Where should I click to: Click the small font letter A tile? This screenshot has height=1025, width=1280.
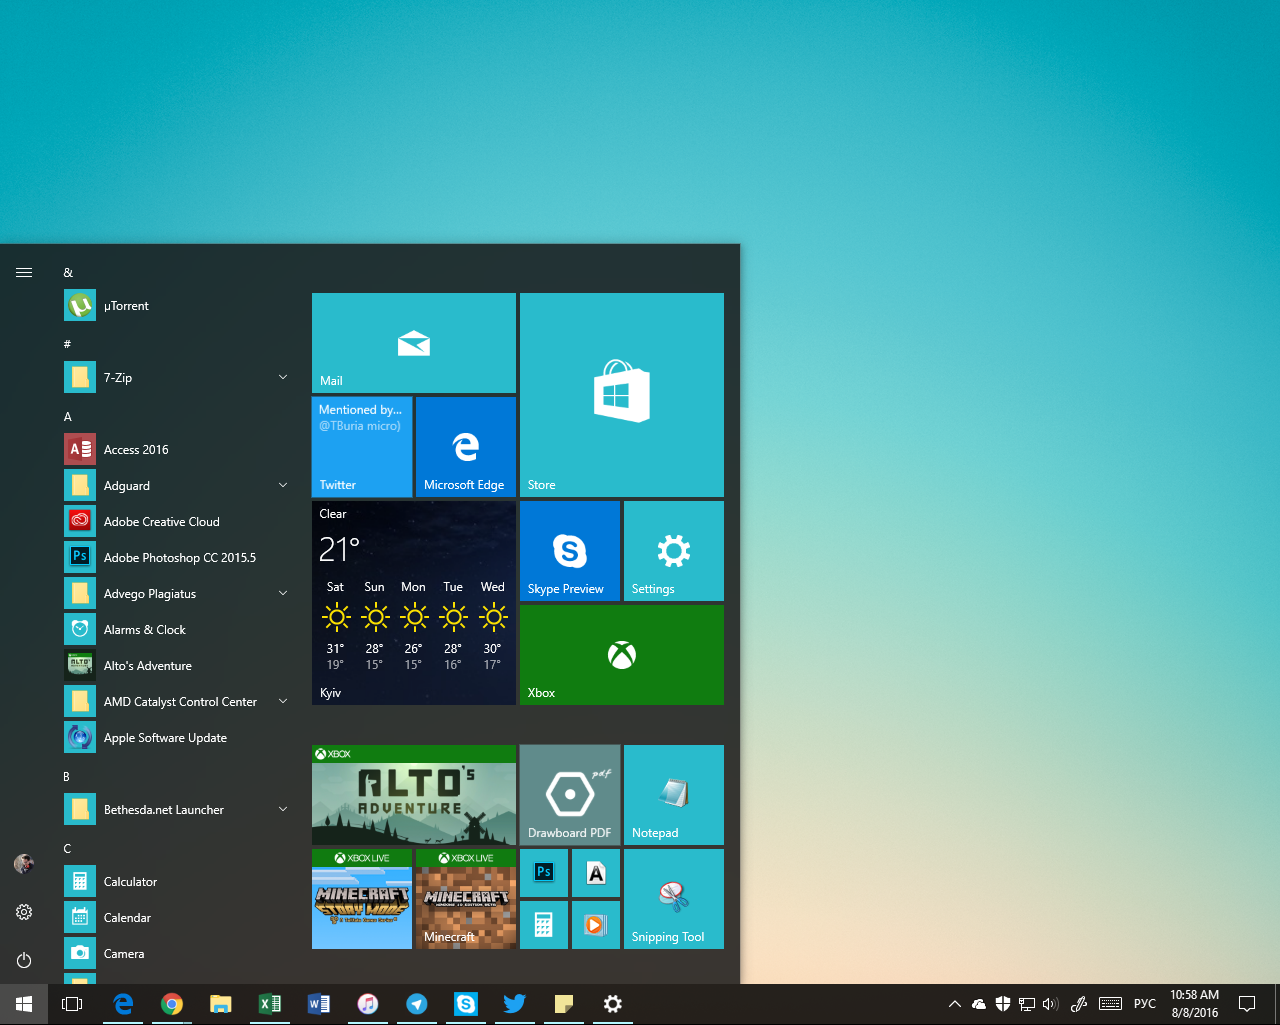[596, 873]
